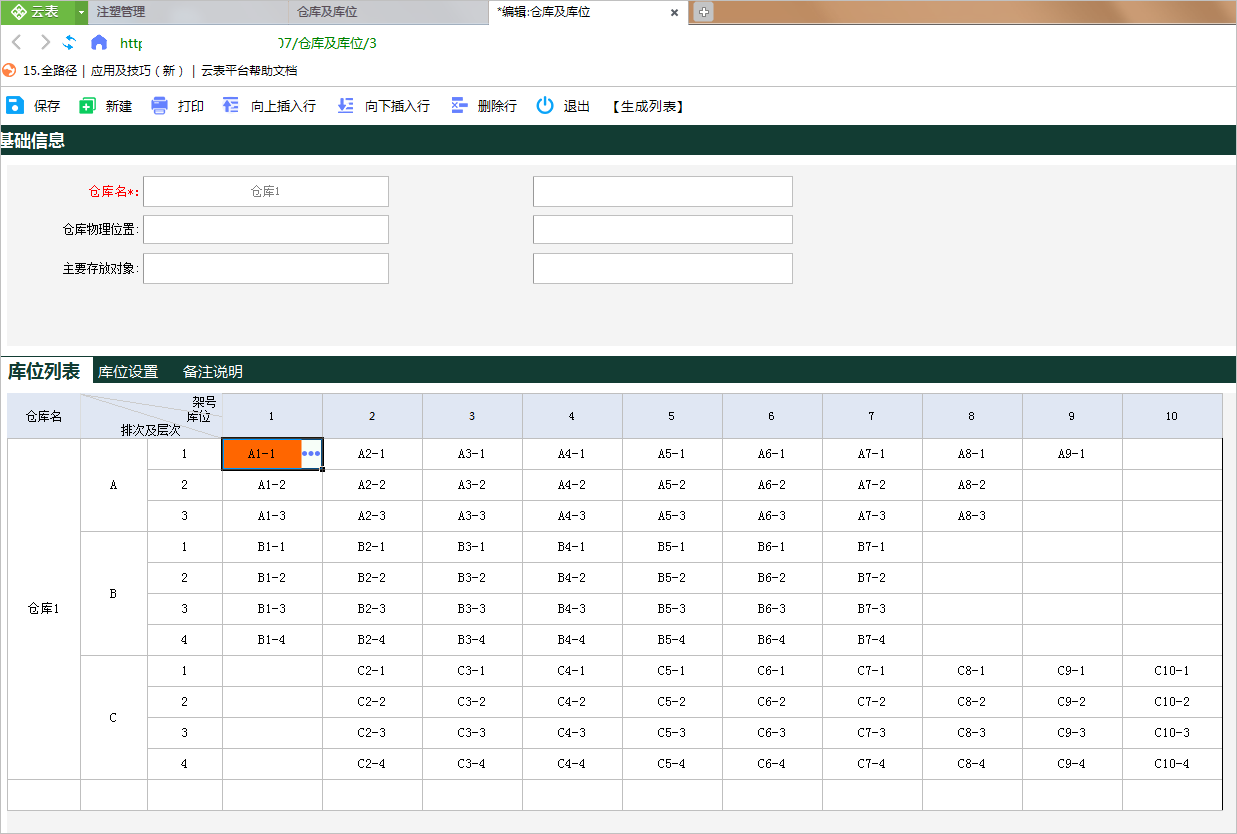Click the Print (打印) toolbar icon
This screenshot has height=834, width=1237.
[160, 106]
